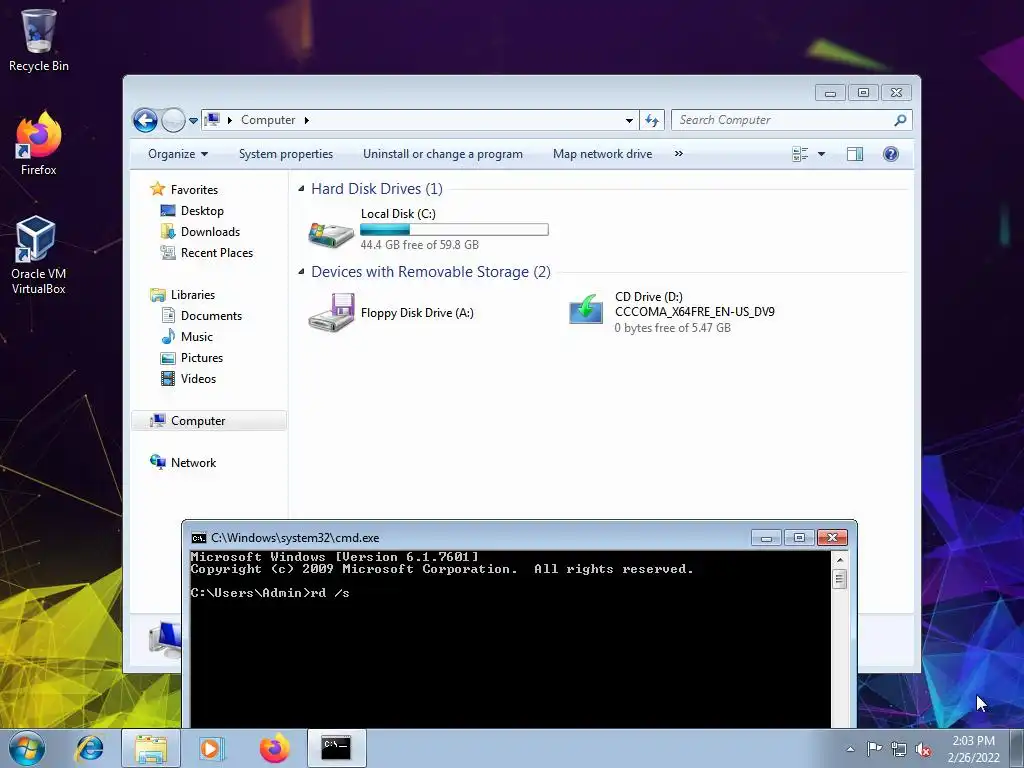Click the Explorer Forward arrow button

click(x=172, y=120)
